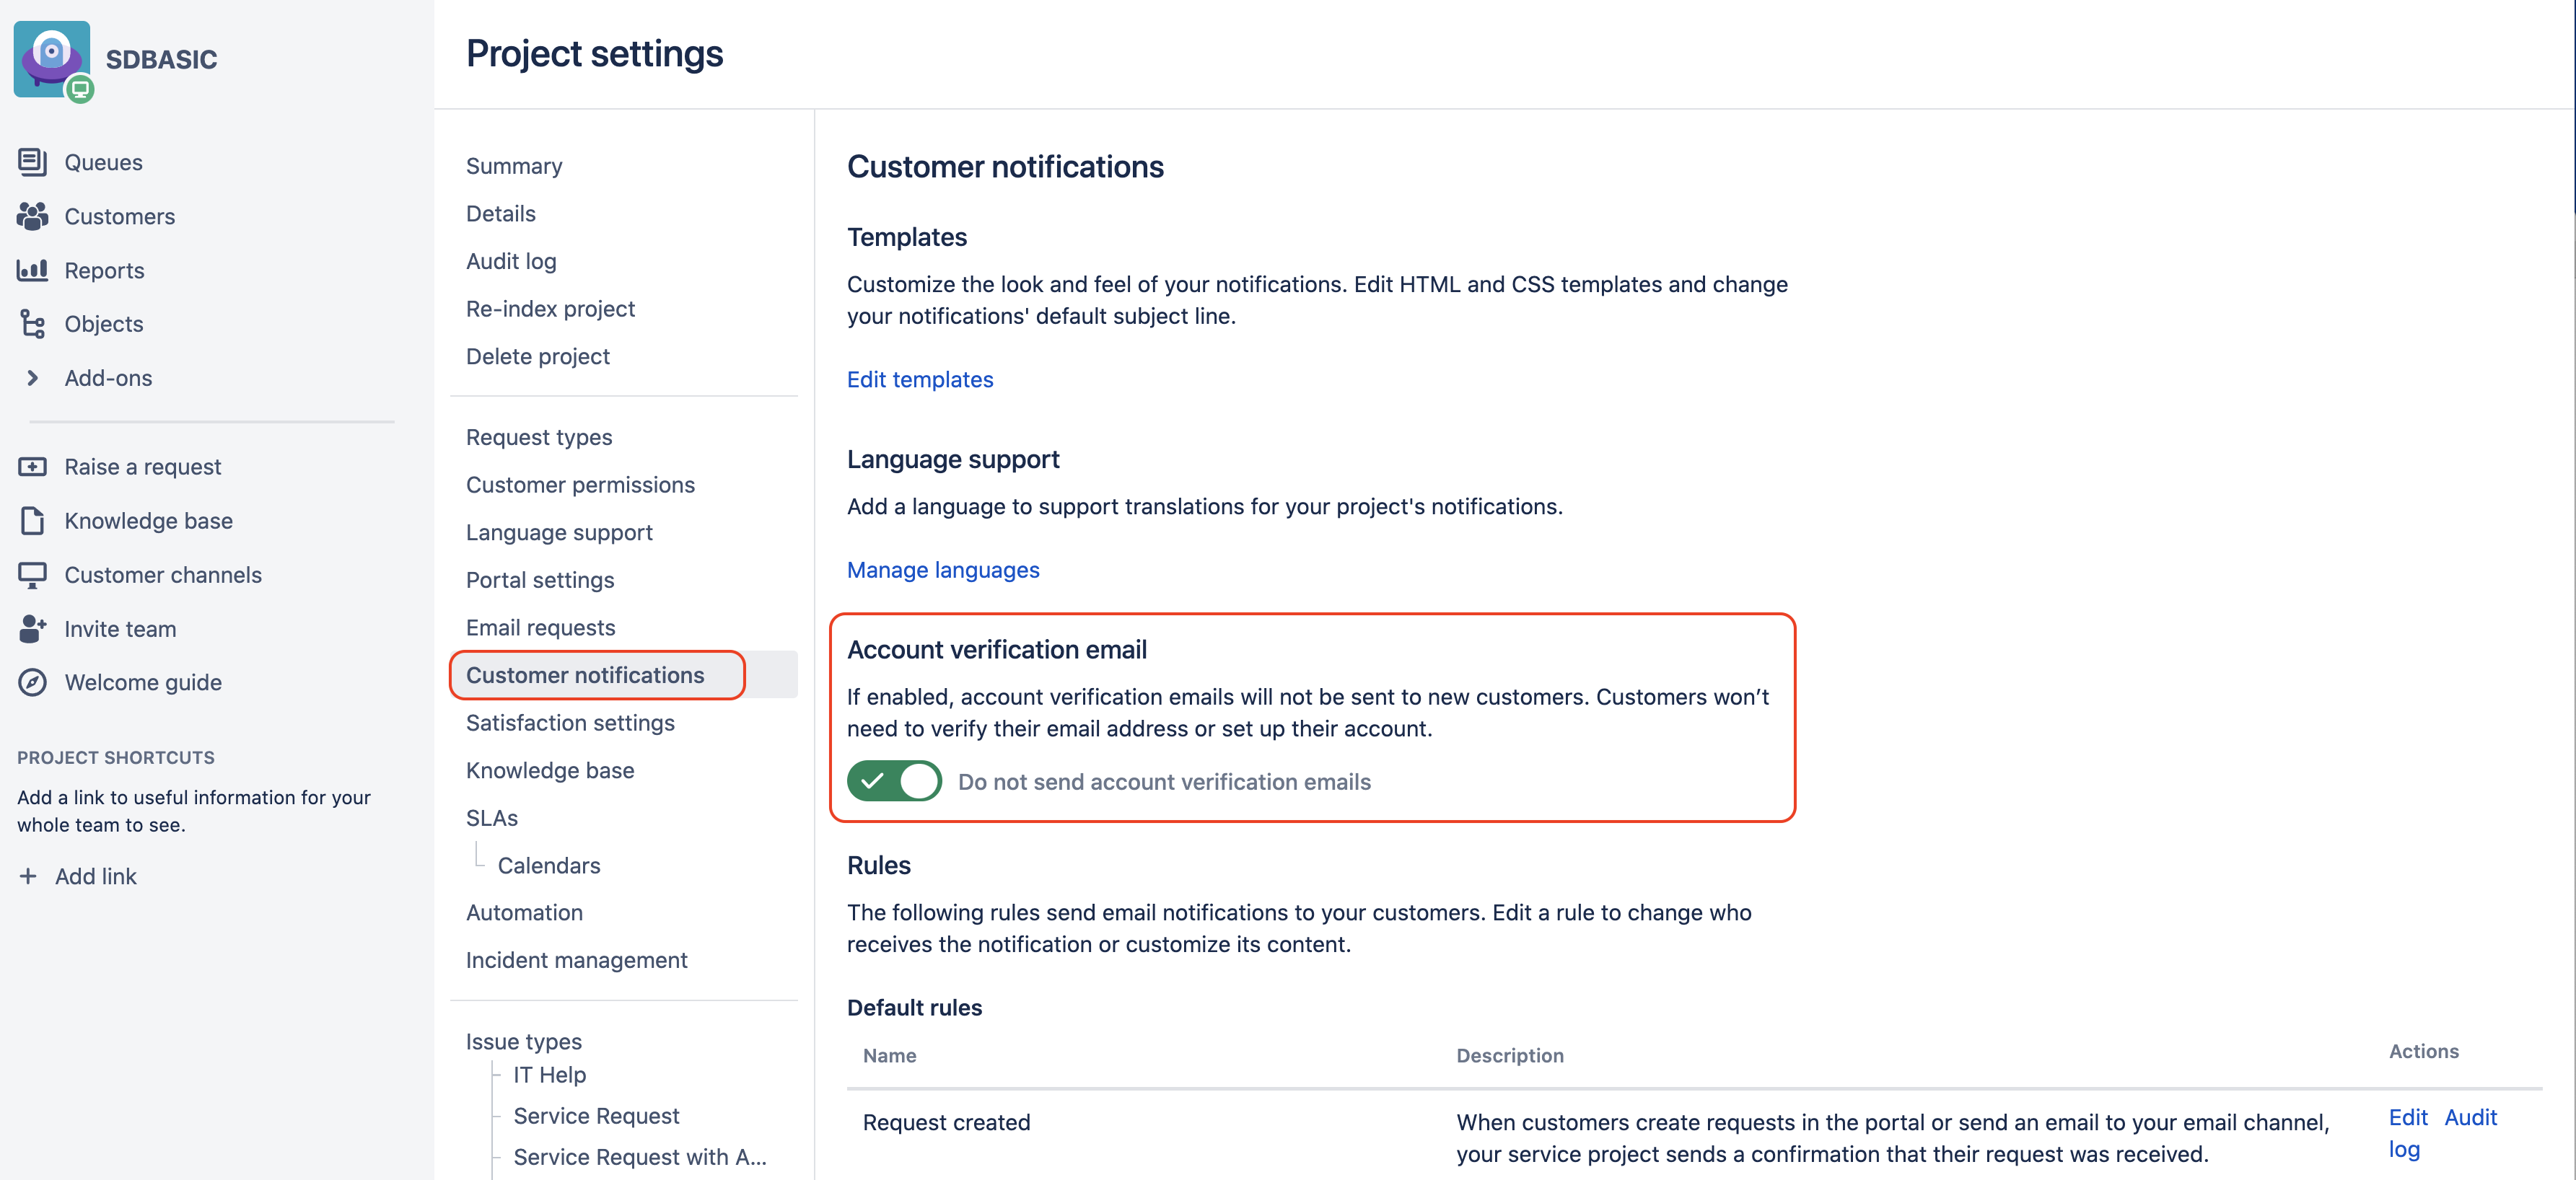Click the SDBASIC project avatar

52,59
